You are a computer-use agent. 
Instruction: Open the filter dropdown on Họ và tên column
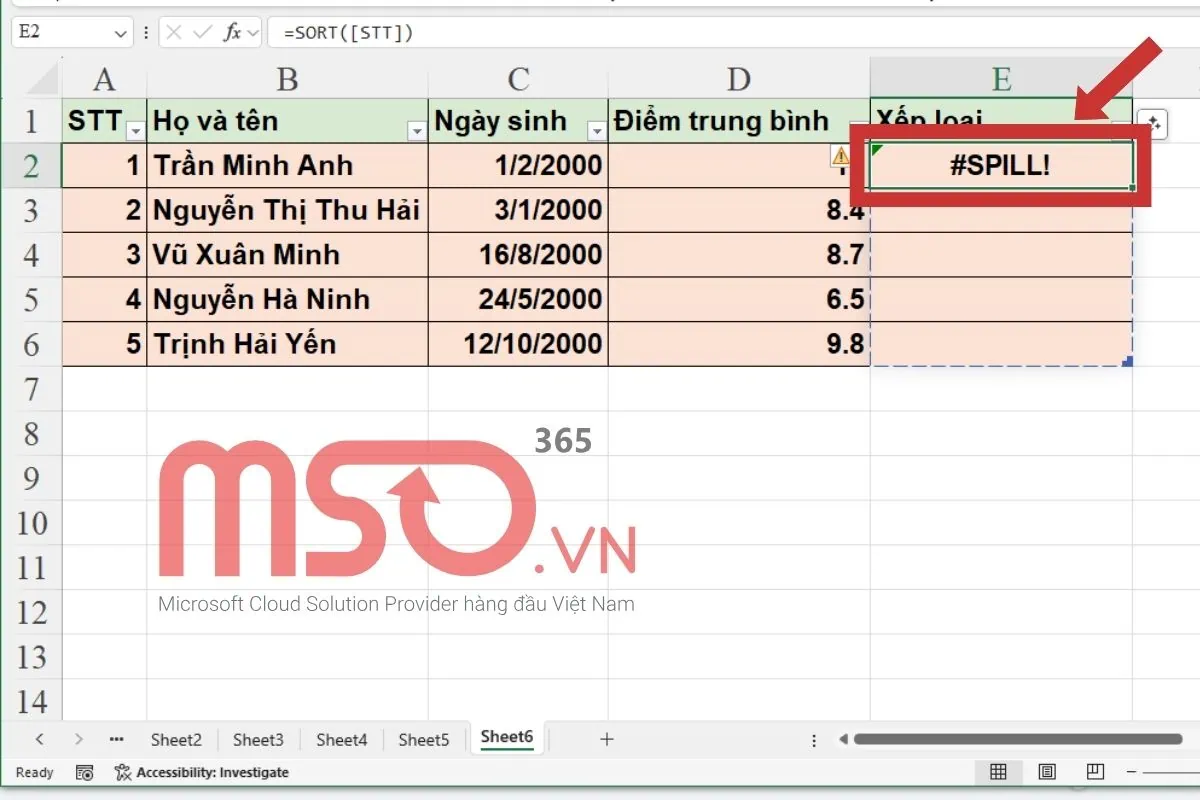(x=416, y=130)
